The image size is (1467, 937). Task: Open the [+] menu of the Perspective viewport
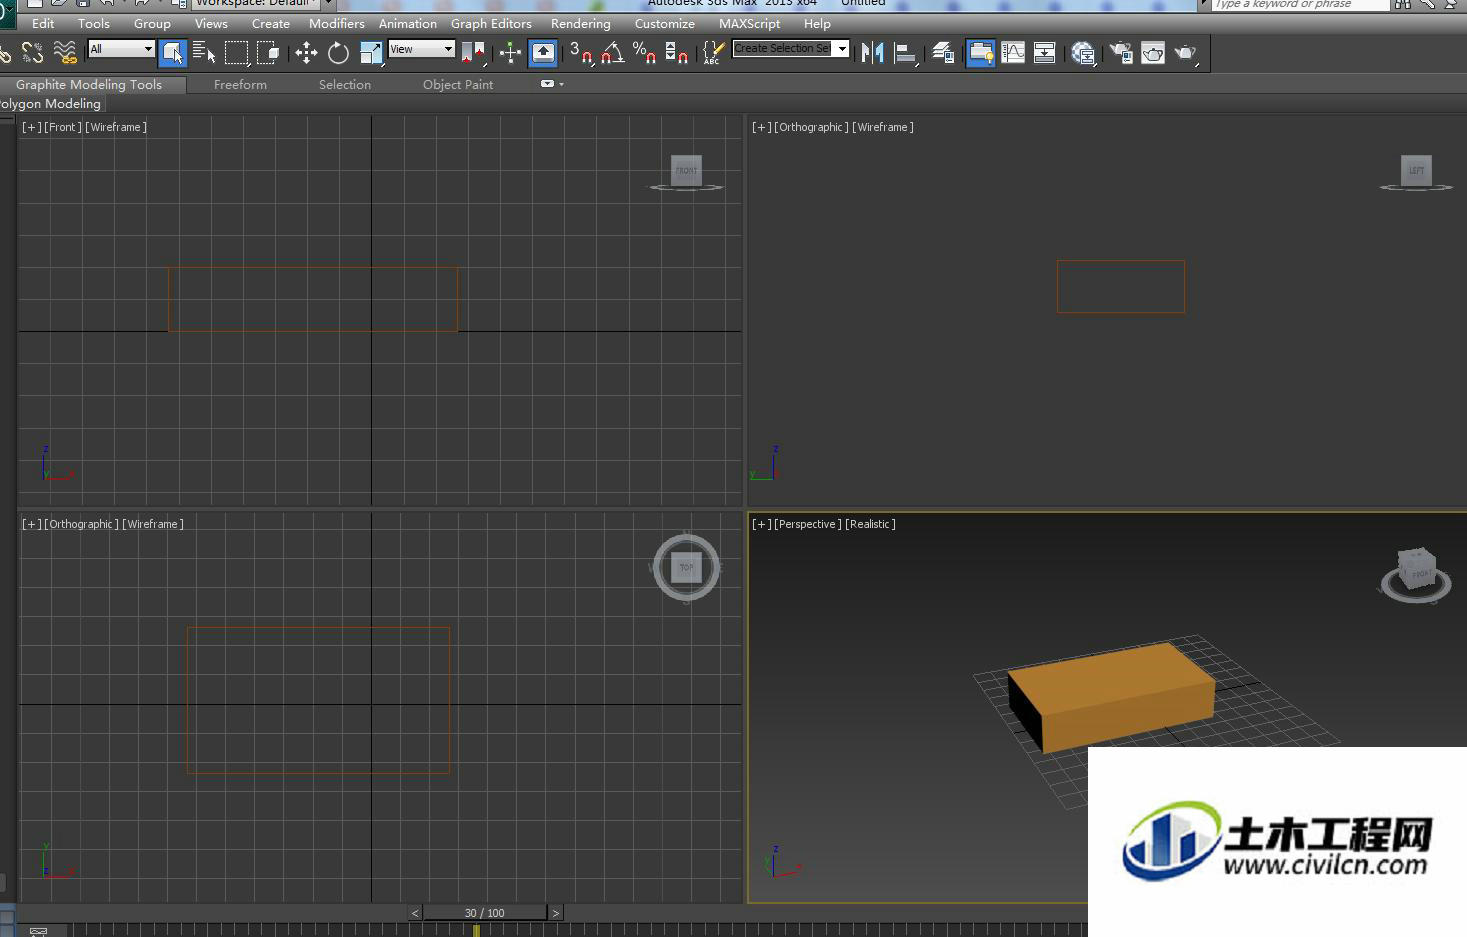click(x=762, y=524)
